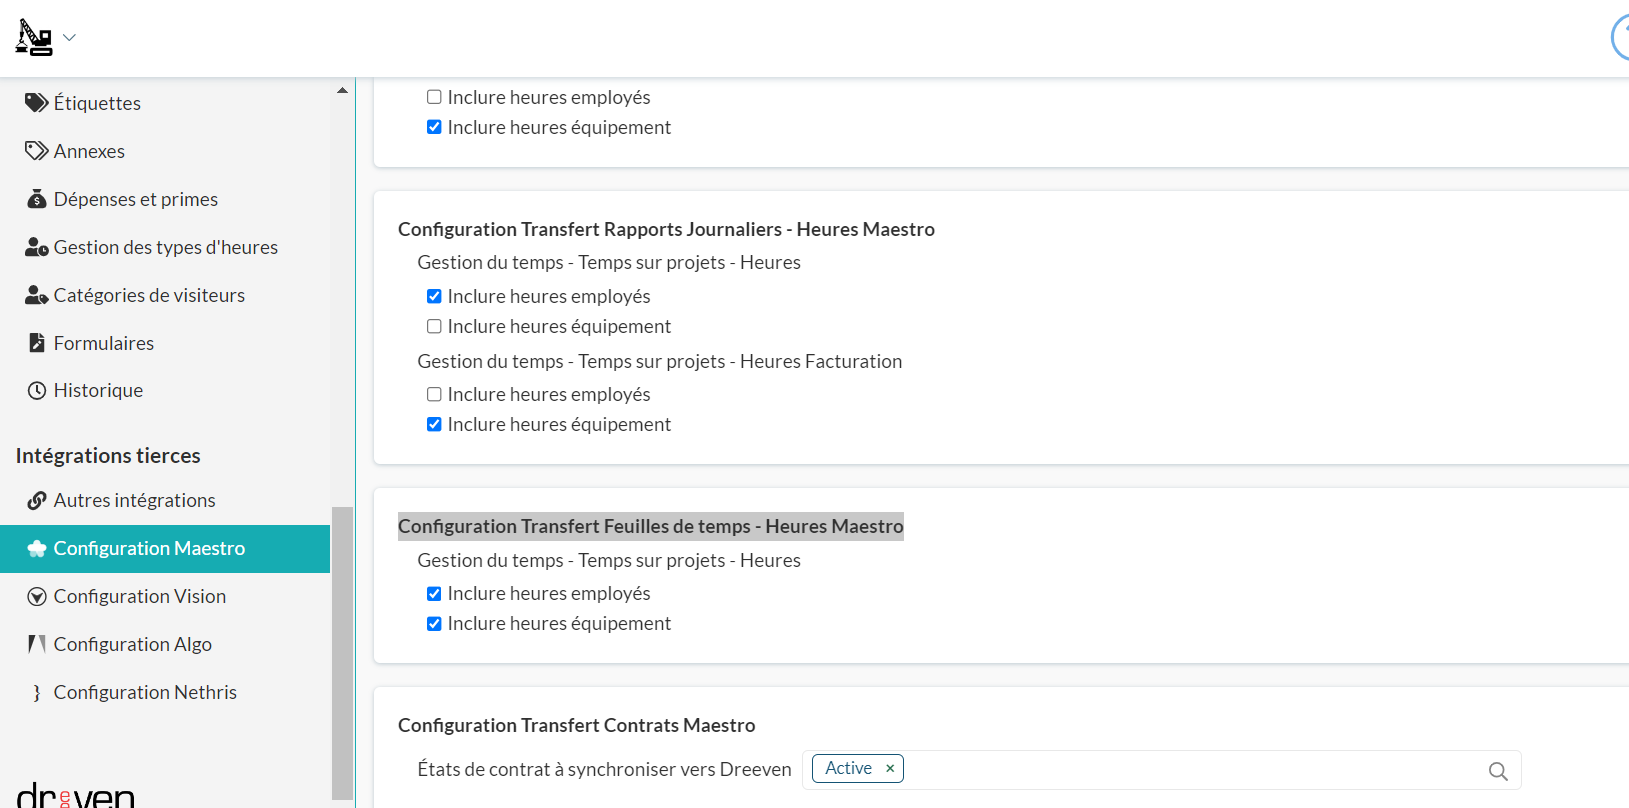Click the contract states multi-select input

(x=1161, y=770)
